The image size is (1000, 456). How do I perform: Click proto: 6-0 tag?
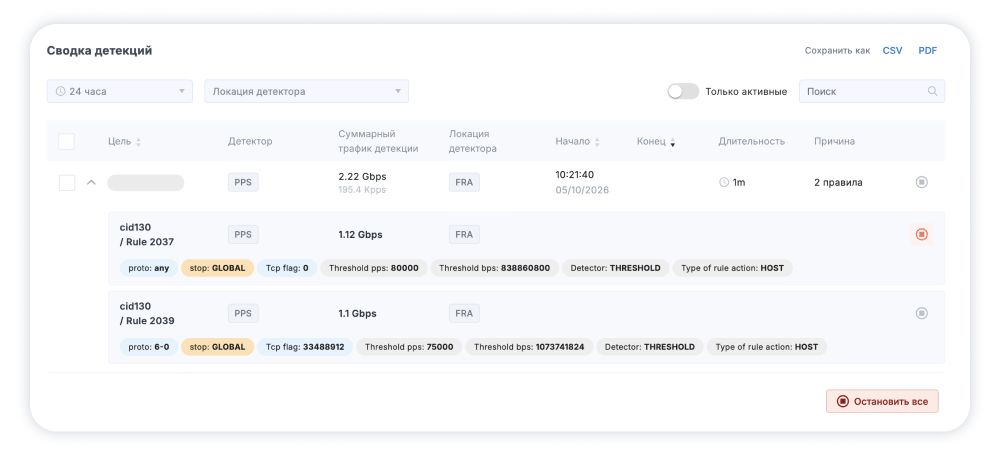click(x=149, y=347)
